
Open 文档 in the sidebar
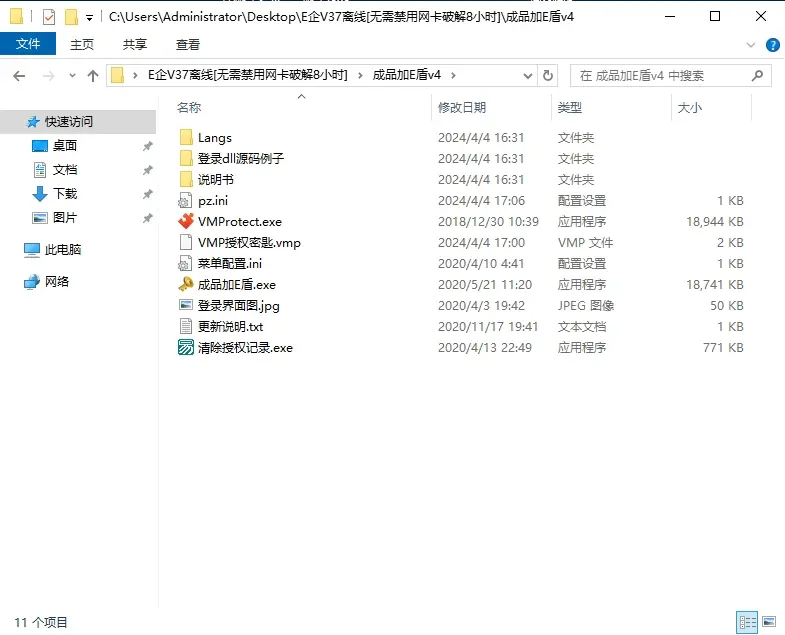tap(65, 170)
